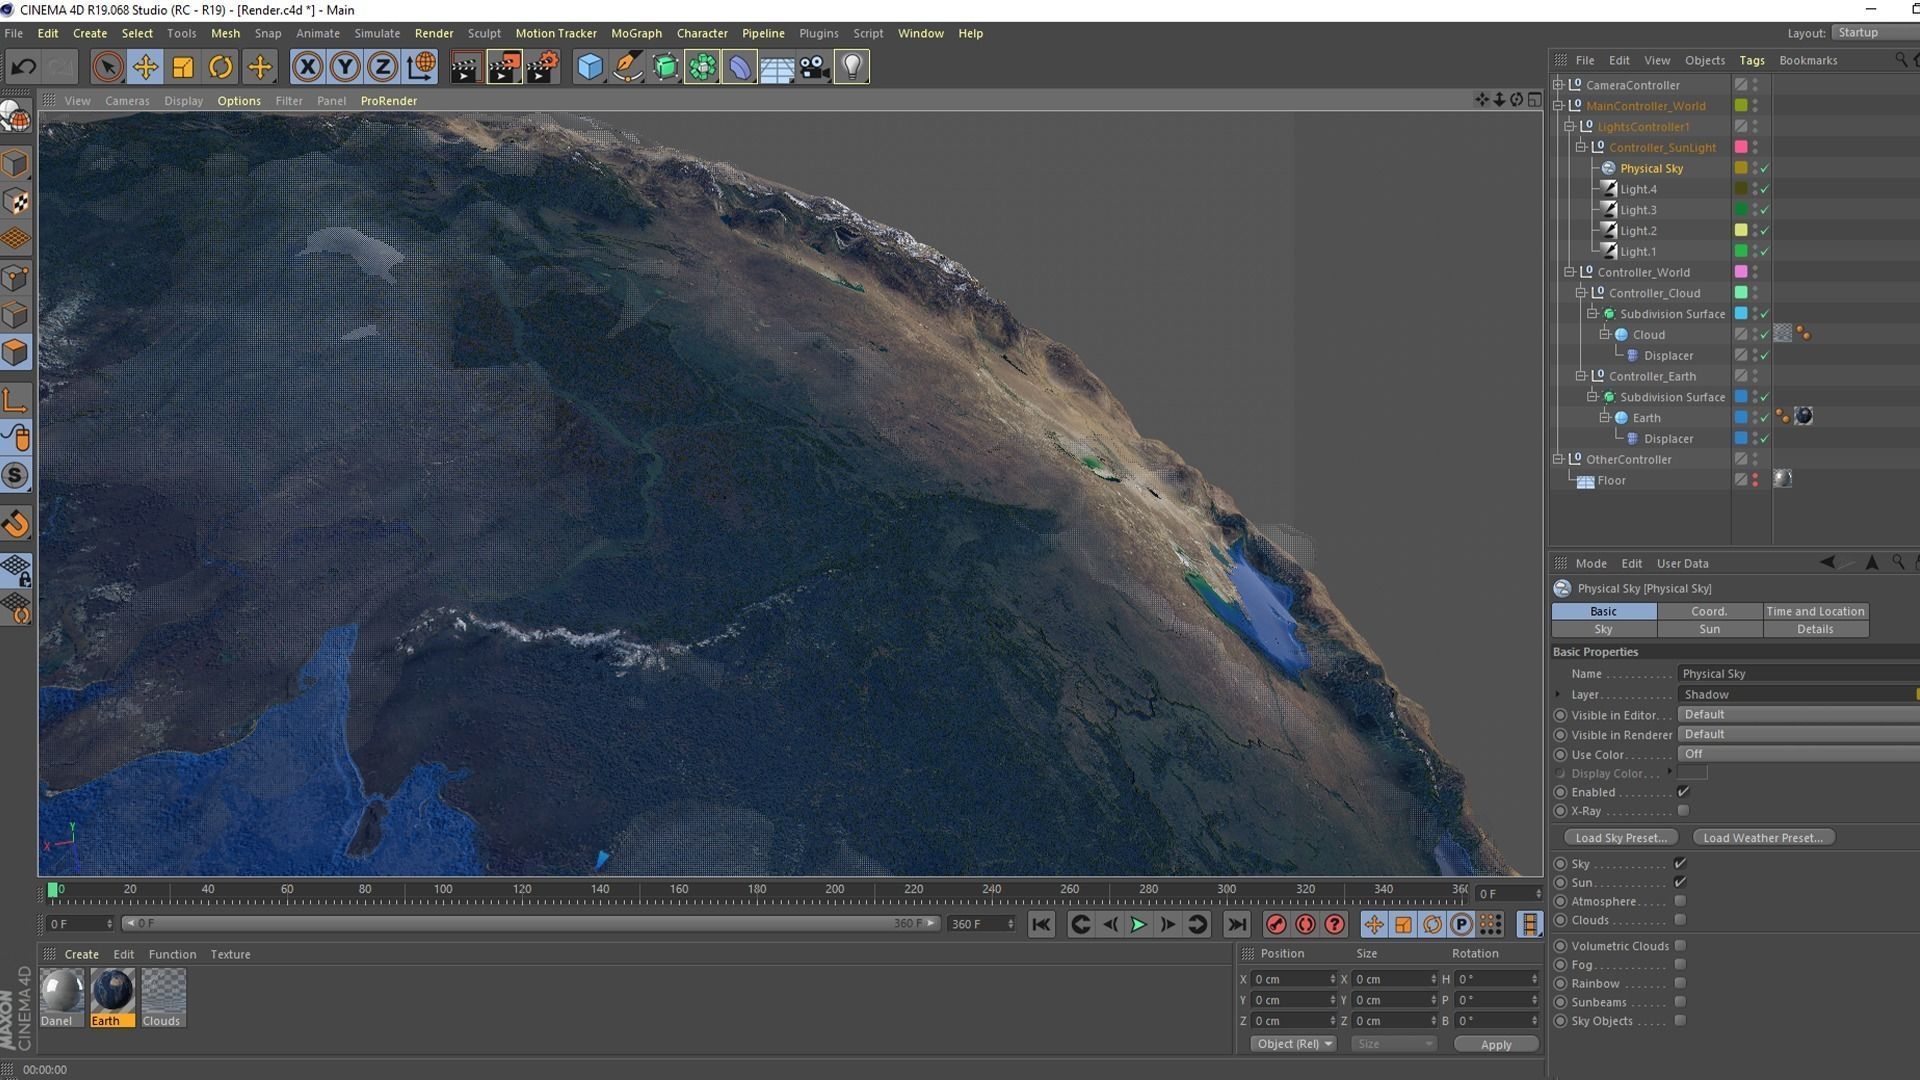Viewport: 1920px width, 1080px height.
Task: Add a Camera object
Action: click(814, 67)
